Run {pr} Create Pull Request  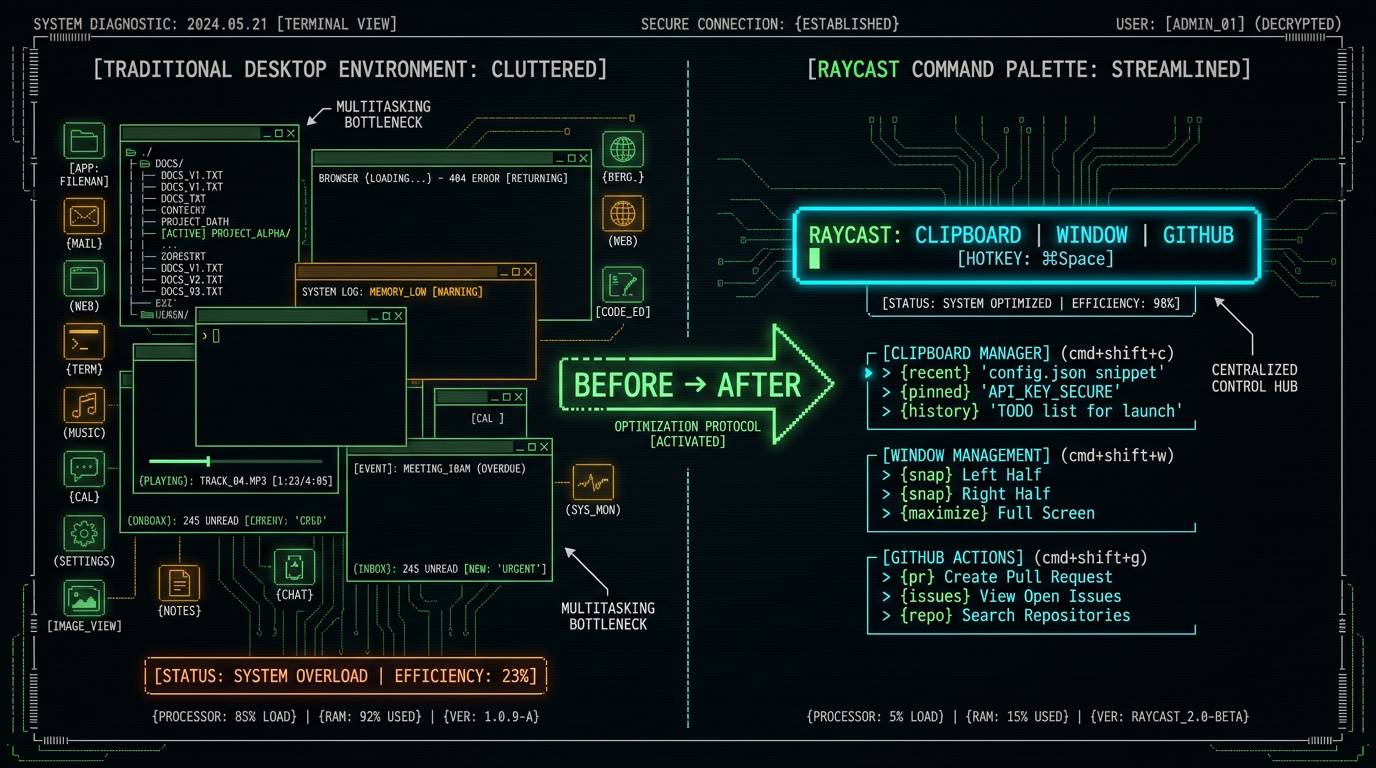tap(997, 577)
